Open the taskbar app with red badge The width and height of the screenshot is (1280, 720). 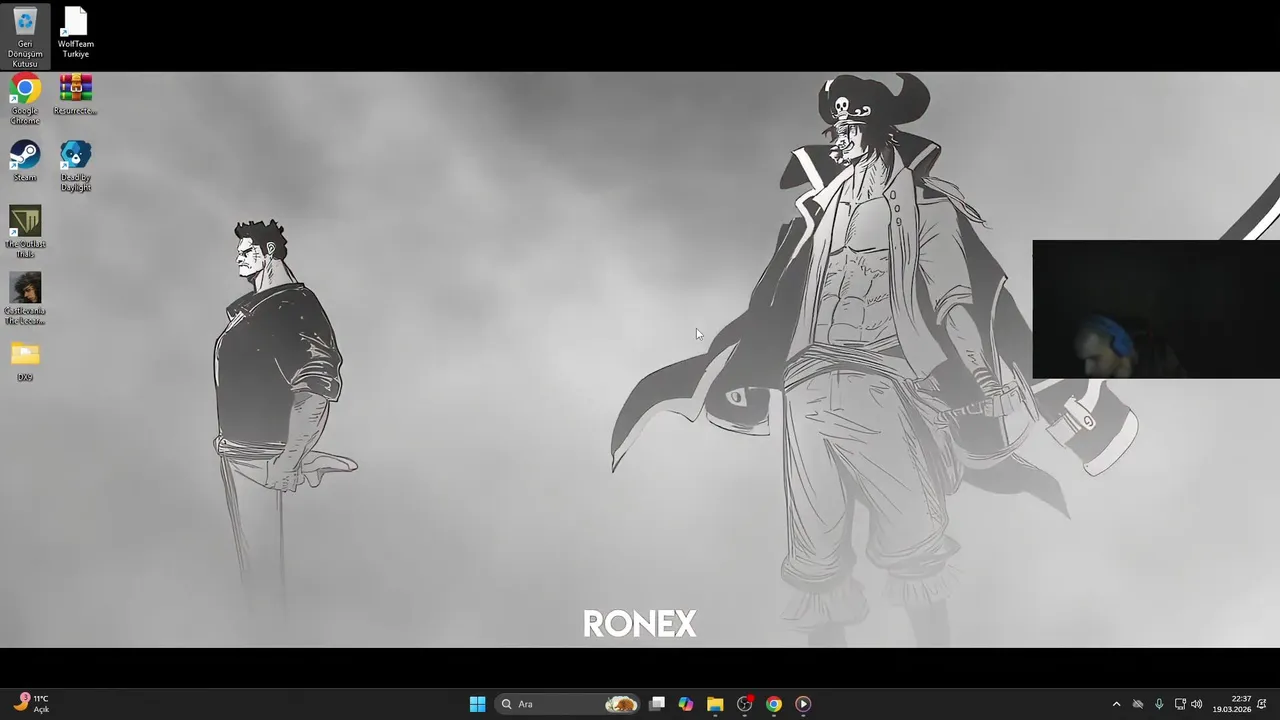(x=744, y=704)
